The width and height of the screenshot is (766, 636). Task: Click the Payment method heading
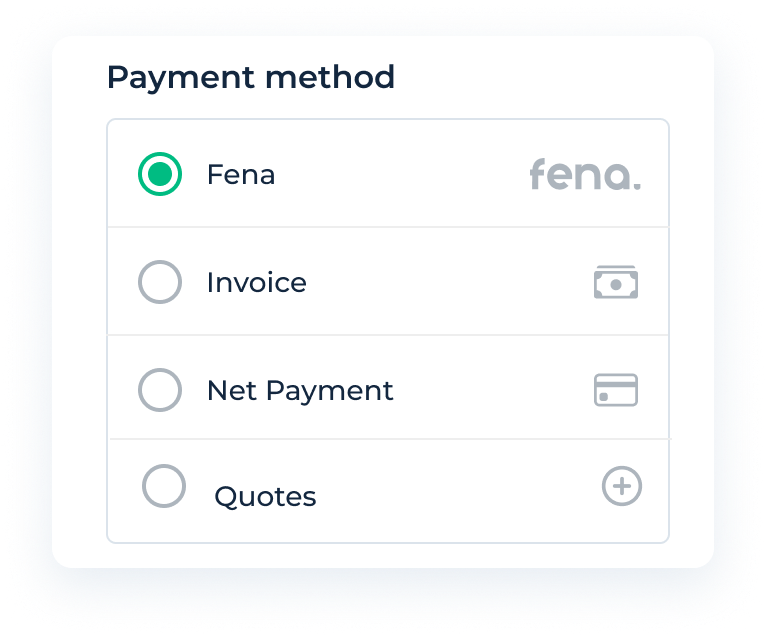(x=250, y=77)
